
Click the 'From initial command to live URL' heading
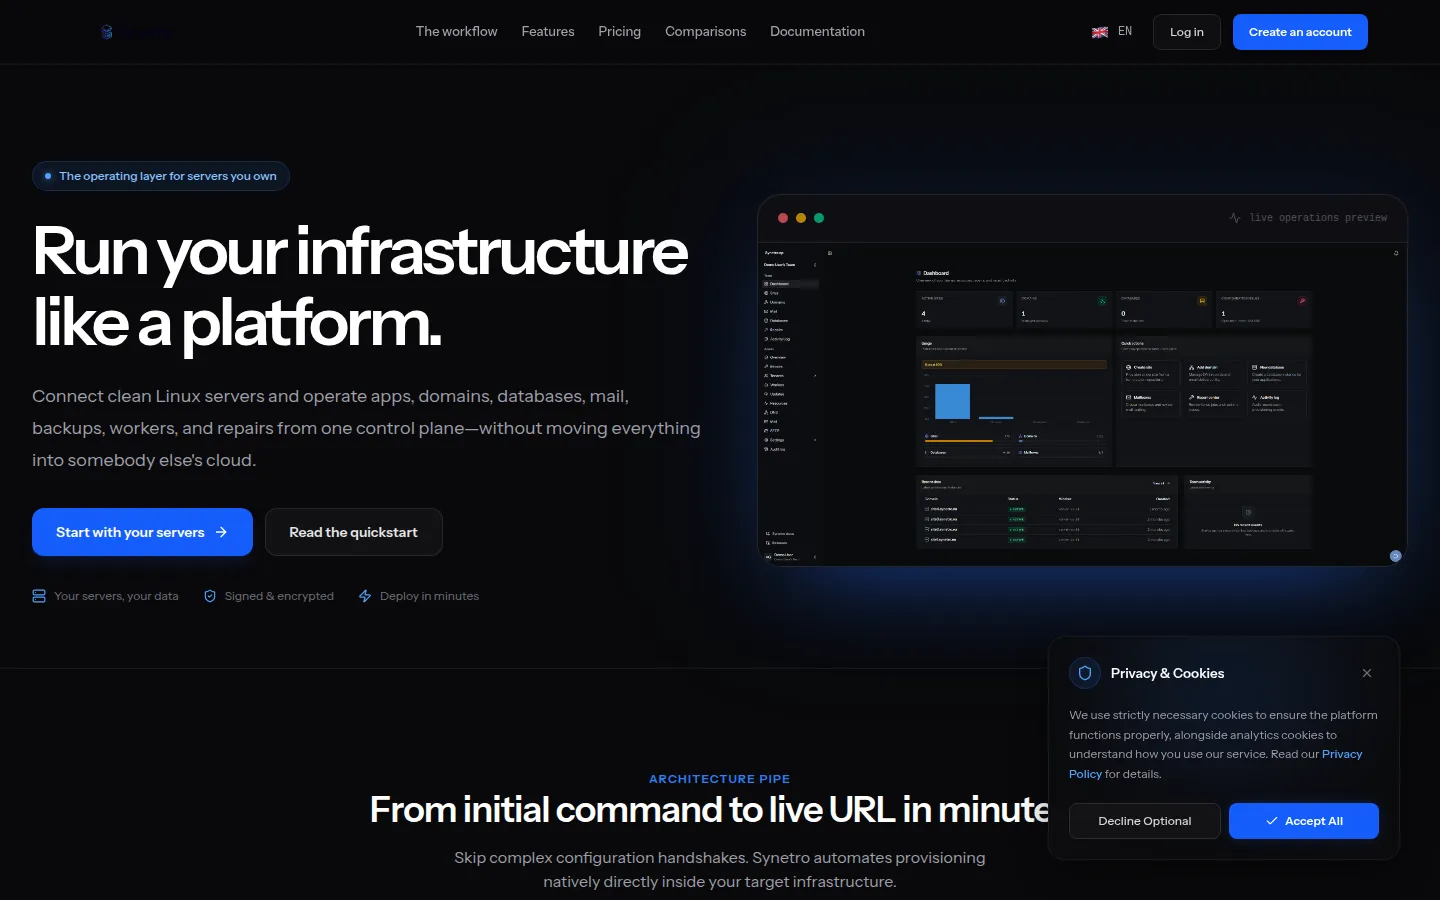(709, 809)
